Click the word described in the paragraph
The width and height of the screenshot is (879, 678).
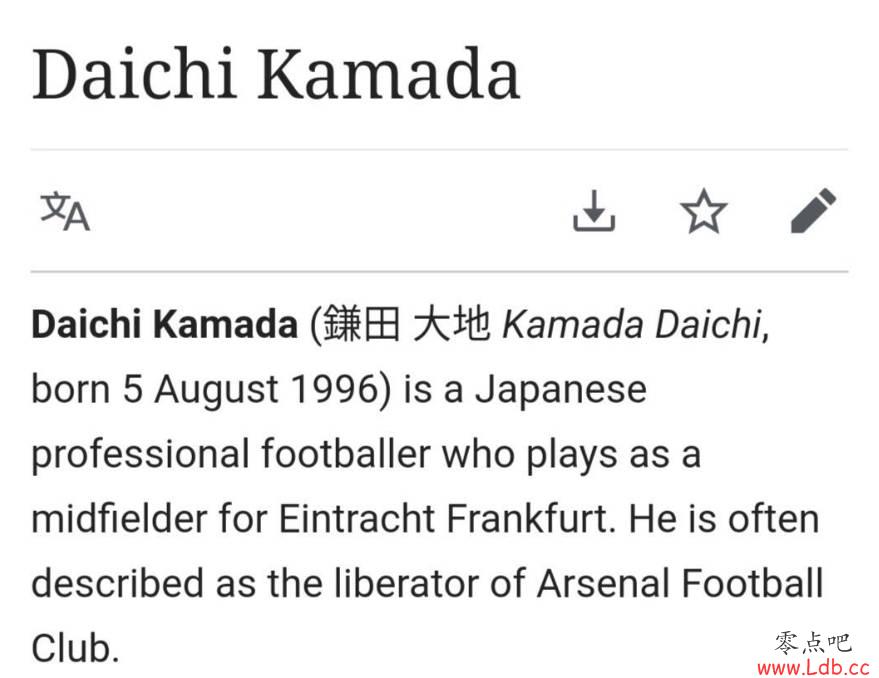pyautogui.click(x=117, y=583)
